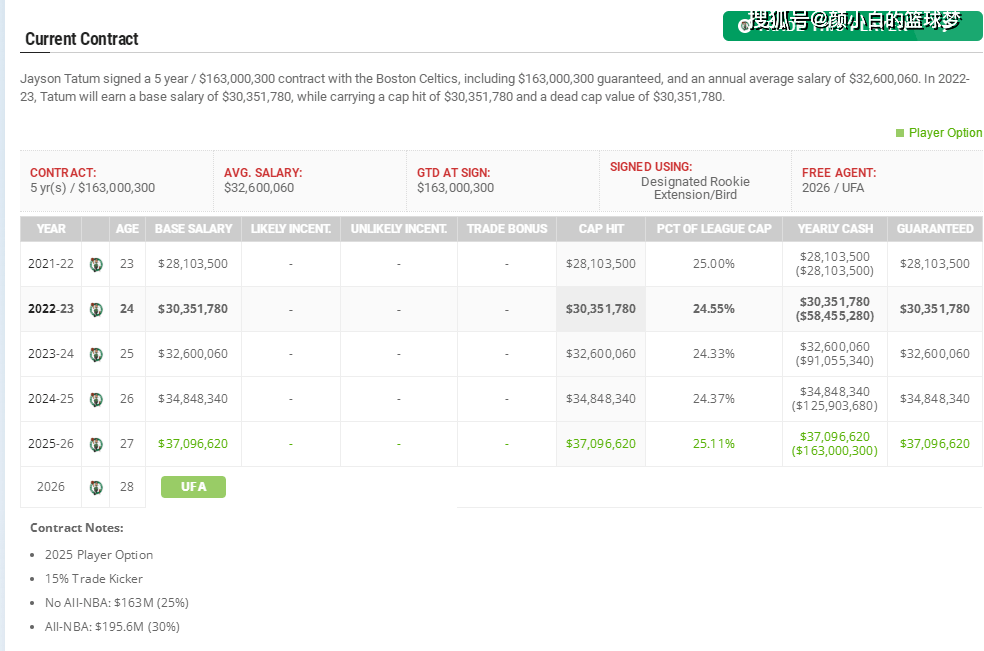
Task: Select the YEAR column header
Action: pyautogui.click(x=51, y=229)
